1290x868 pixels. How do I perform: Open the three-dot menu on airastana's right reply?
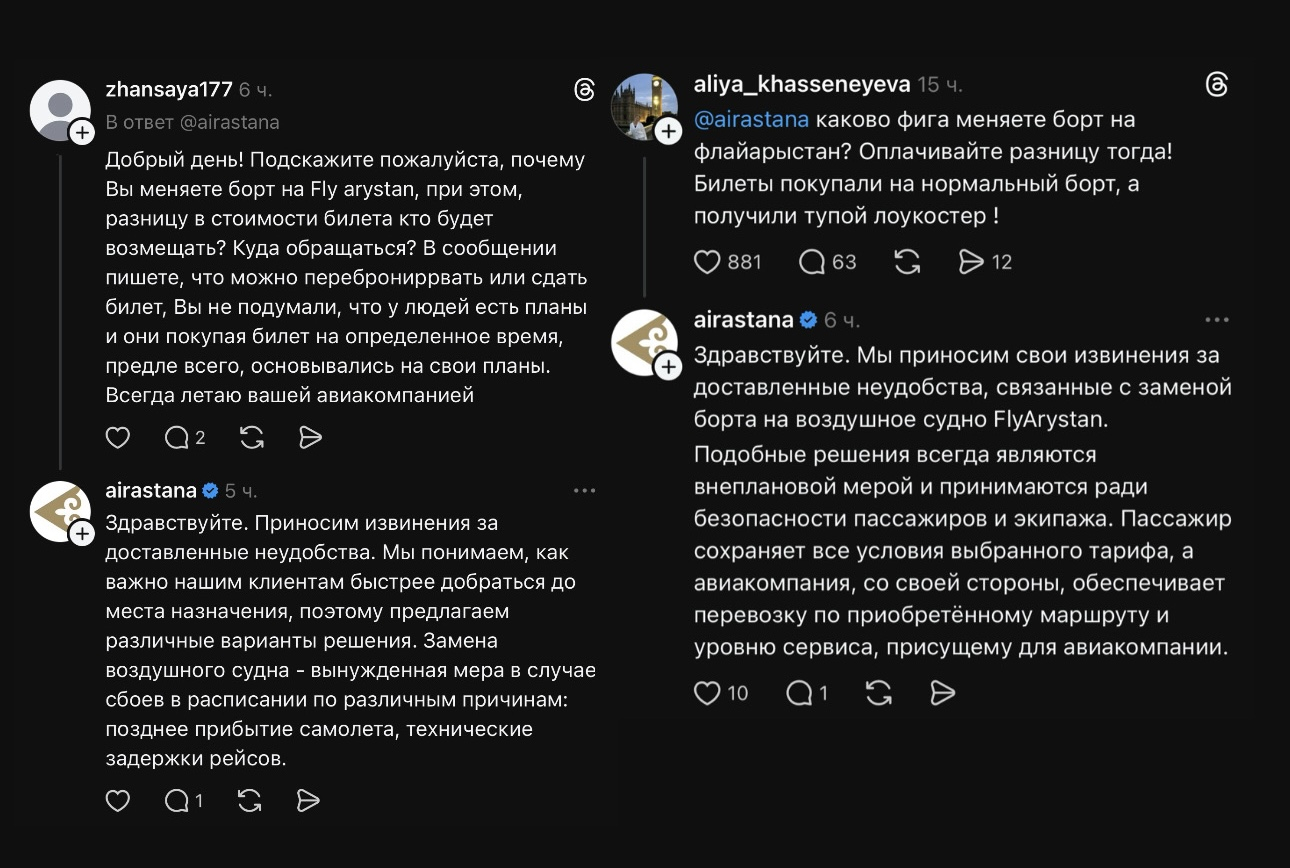[x=1217, y=318]
